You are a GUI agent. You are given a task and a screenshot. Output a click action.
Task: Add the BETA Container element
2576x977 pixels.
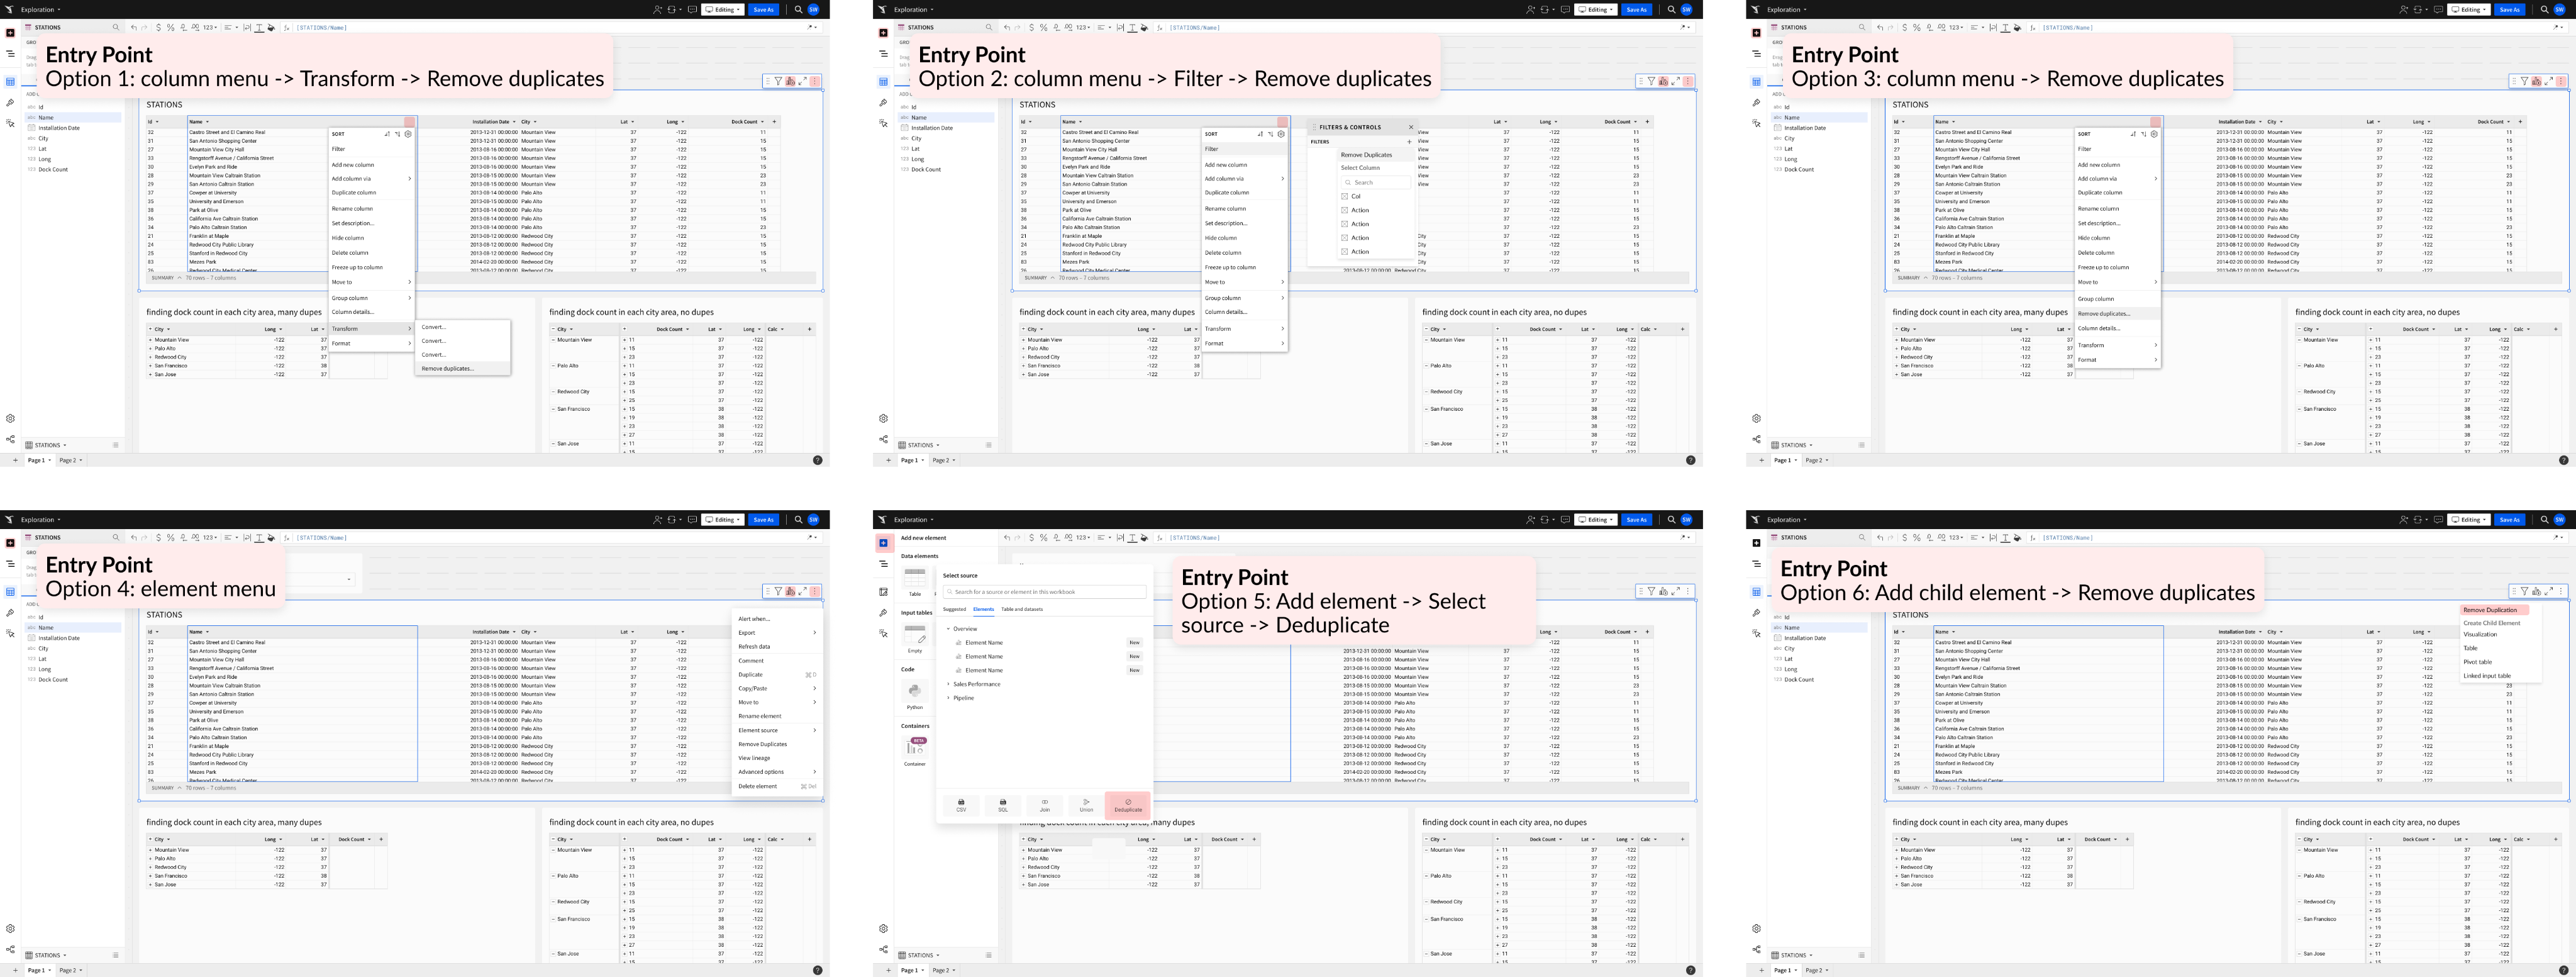[914, 747]
